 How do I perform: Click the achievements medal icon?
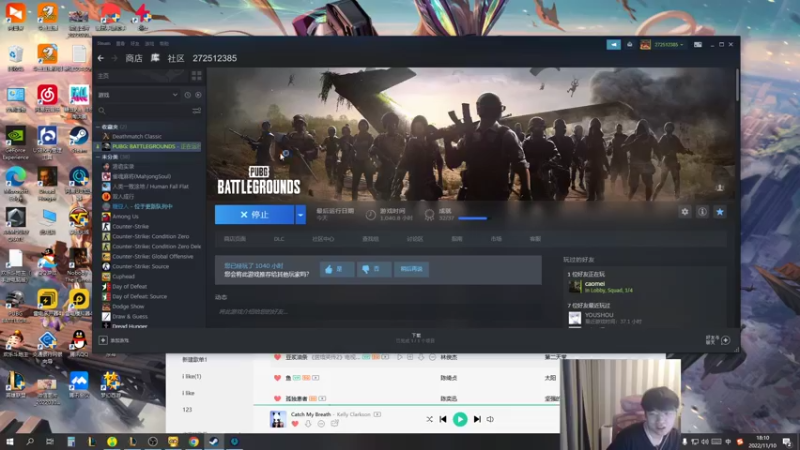point(430,215)
